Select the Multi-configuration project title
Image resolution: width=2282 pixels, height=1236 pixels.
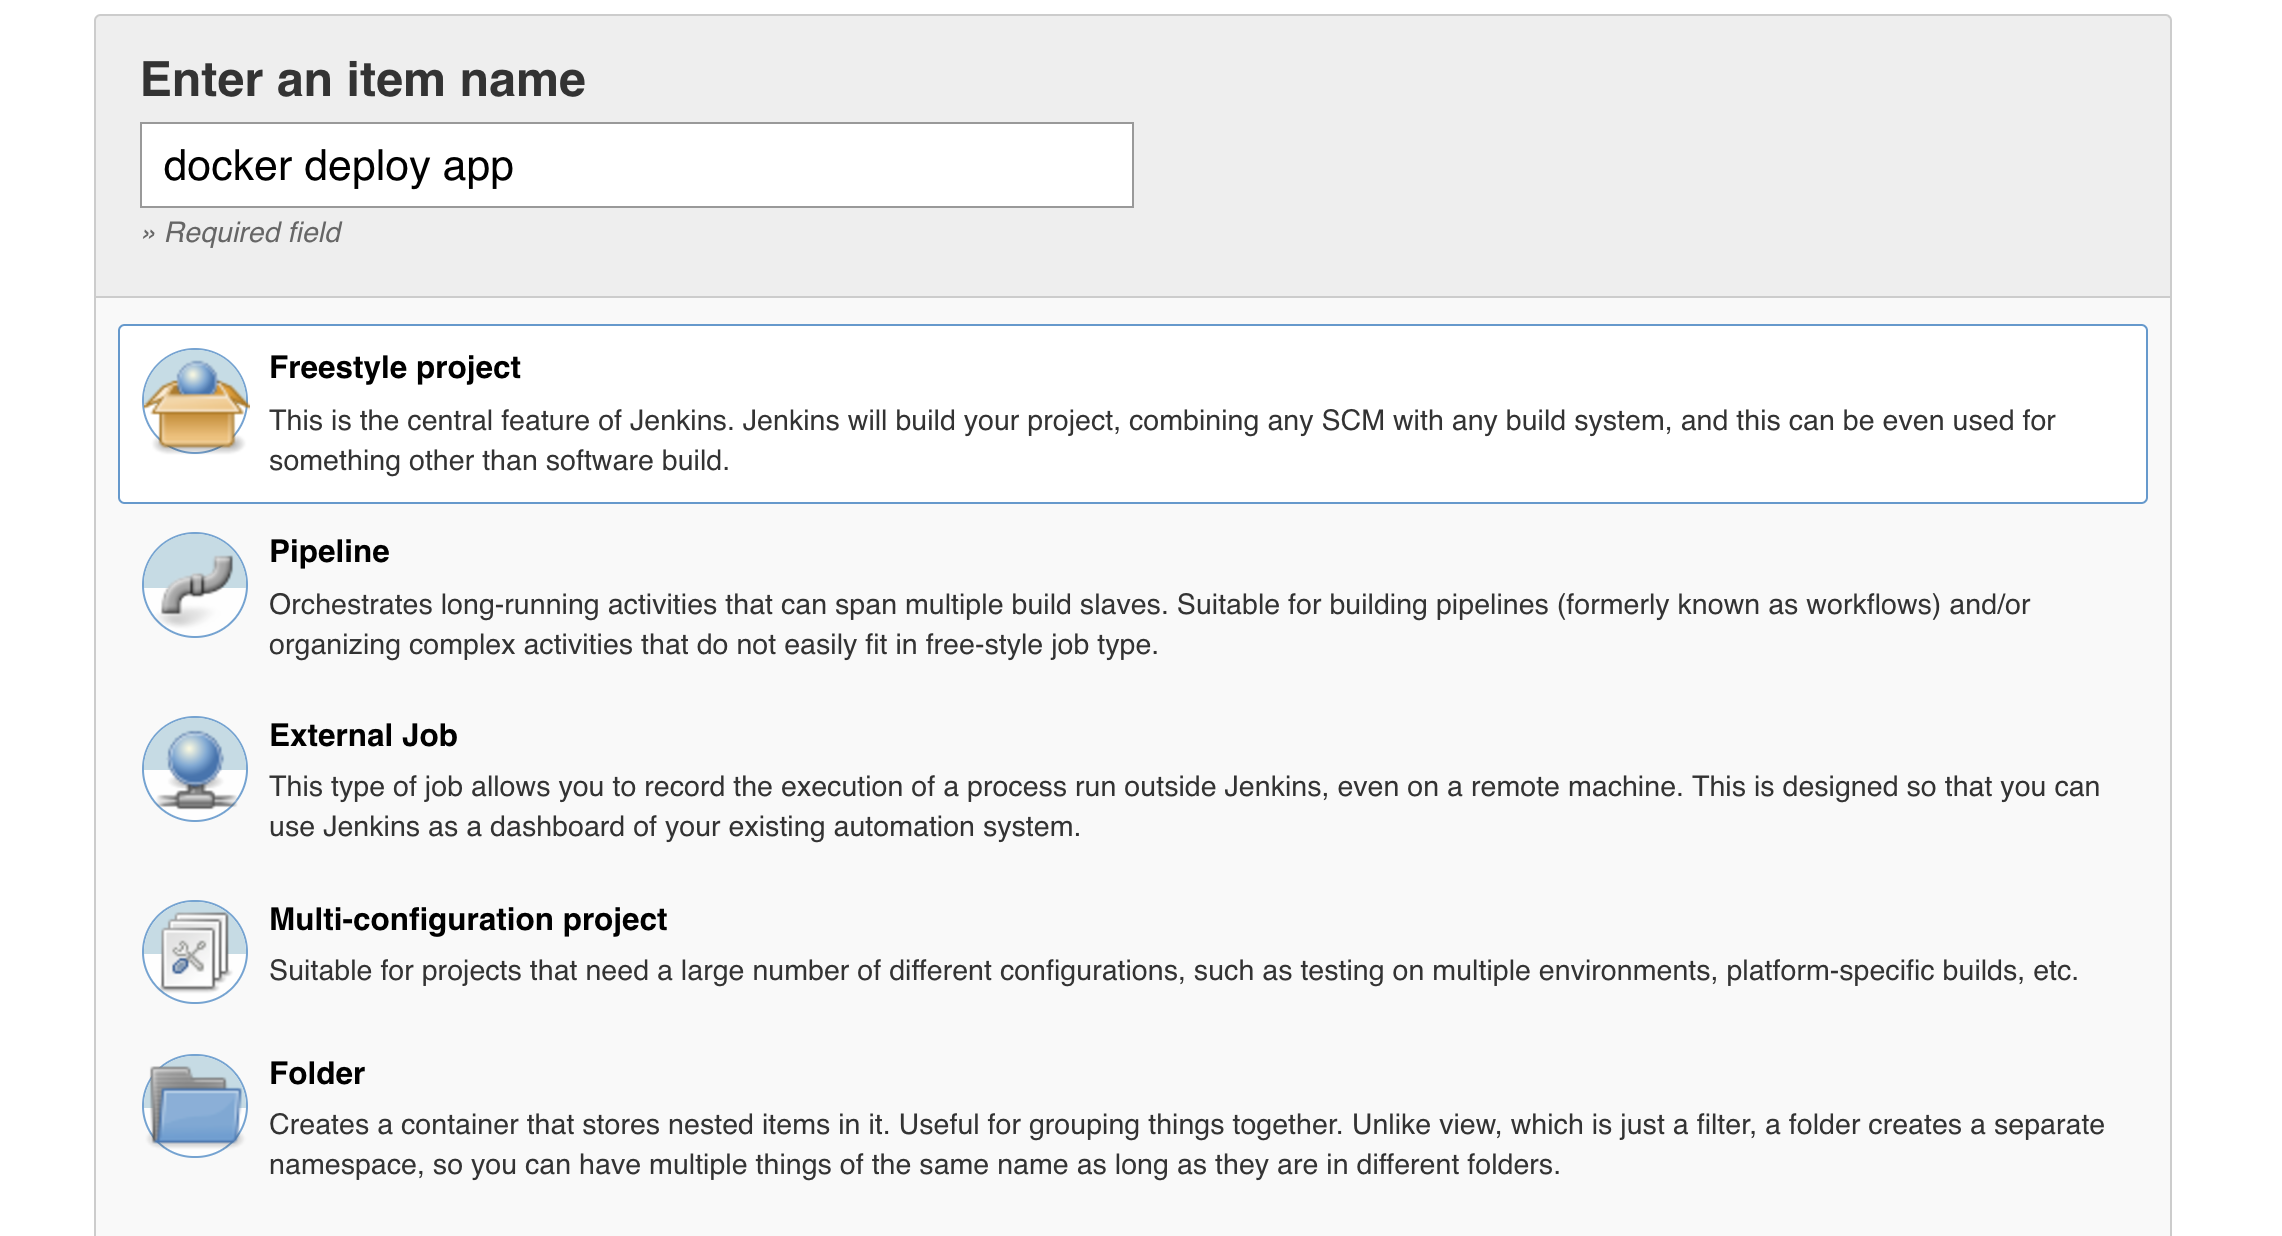[467, 919]
